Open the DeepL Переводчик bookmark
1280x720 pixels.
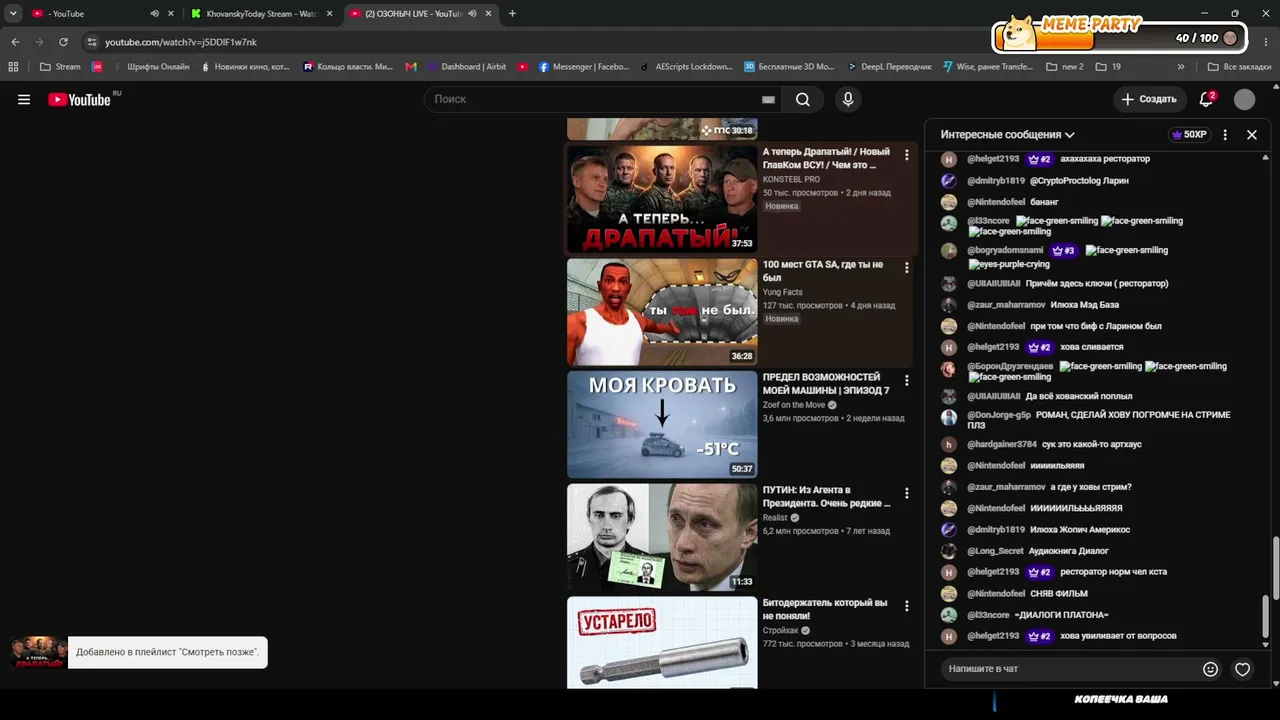pos(888,67)
